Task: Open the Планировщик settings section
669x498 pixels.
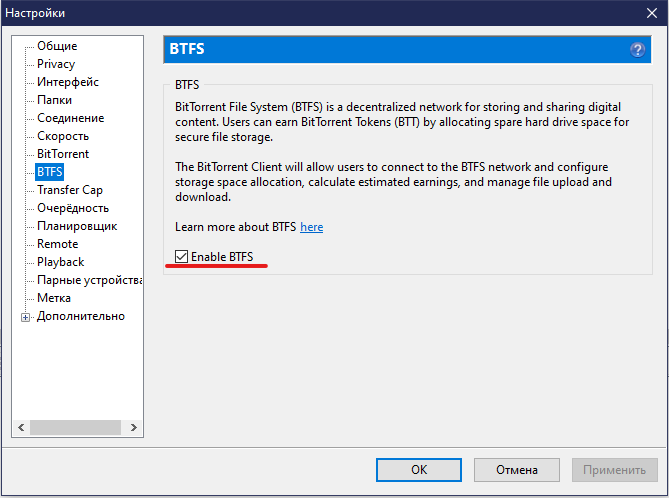Action: pos(77,226)
